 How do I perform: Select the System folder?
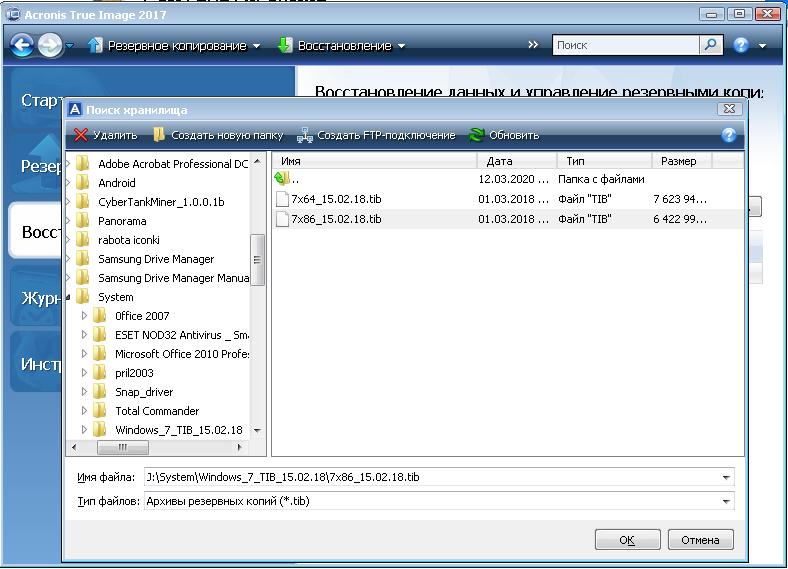105,297
